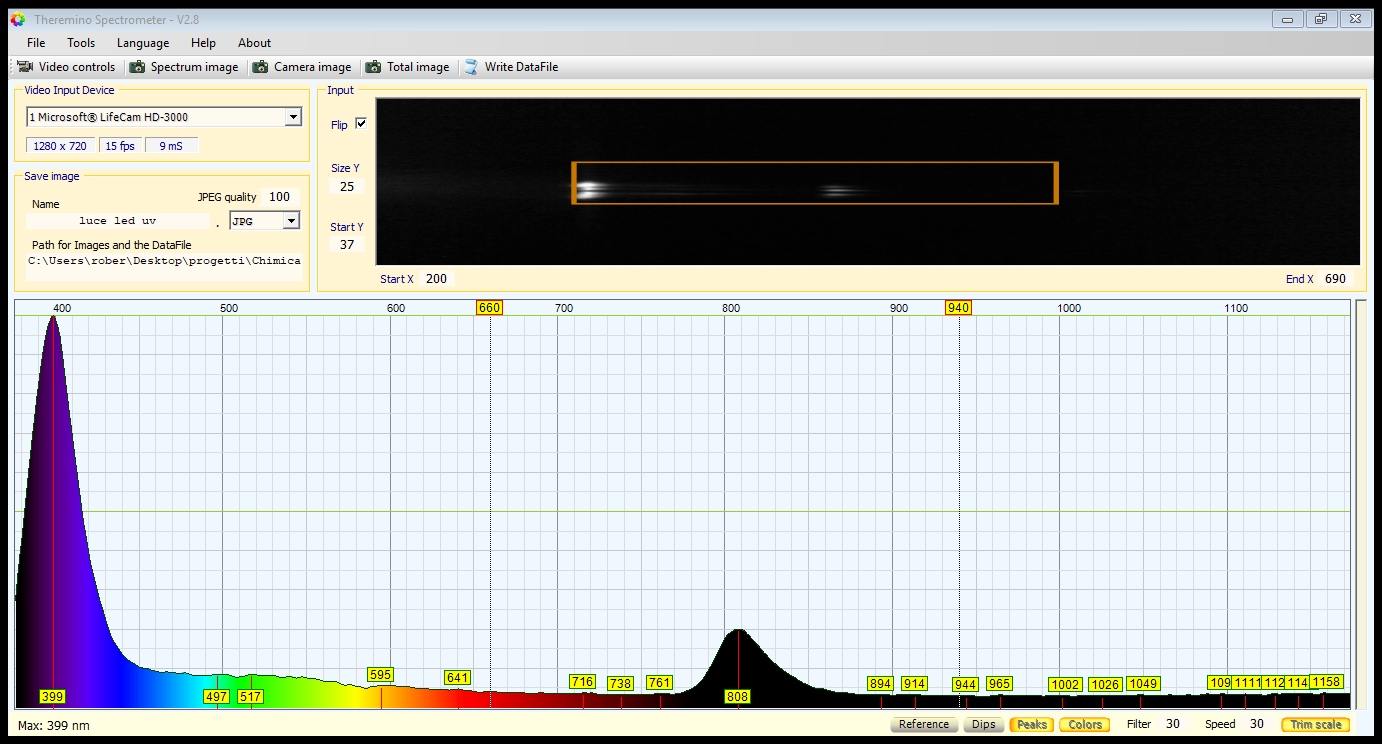Toggle the Flip checkbox
1382x744 pixels.
pyautogui.click(x=361, y=124)
